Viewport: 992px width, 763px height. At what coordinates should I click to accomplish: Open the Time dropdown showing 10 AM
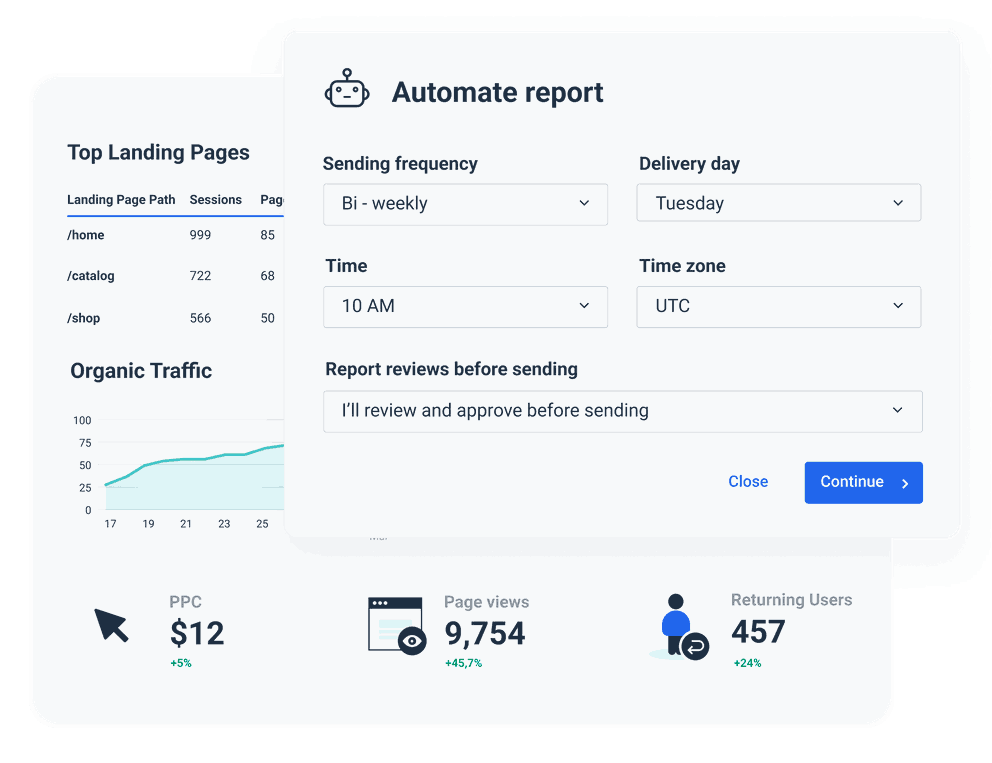pyautogui.click(x=465, y=306)
